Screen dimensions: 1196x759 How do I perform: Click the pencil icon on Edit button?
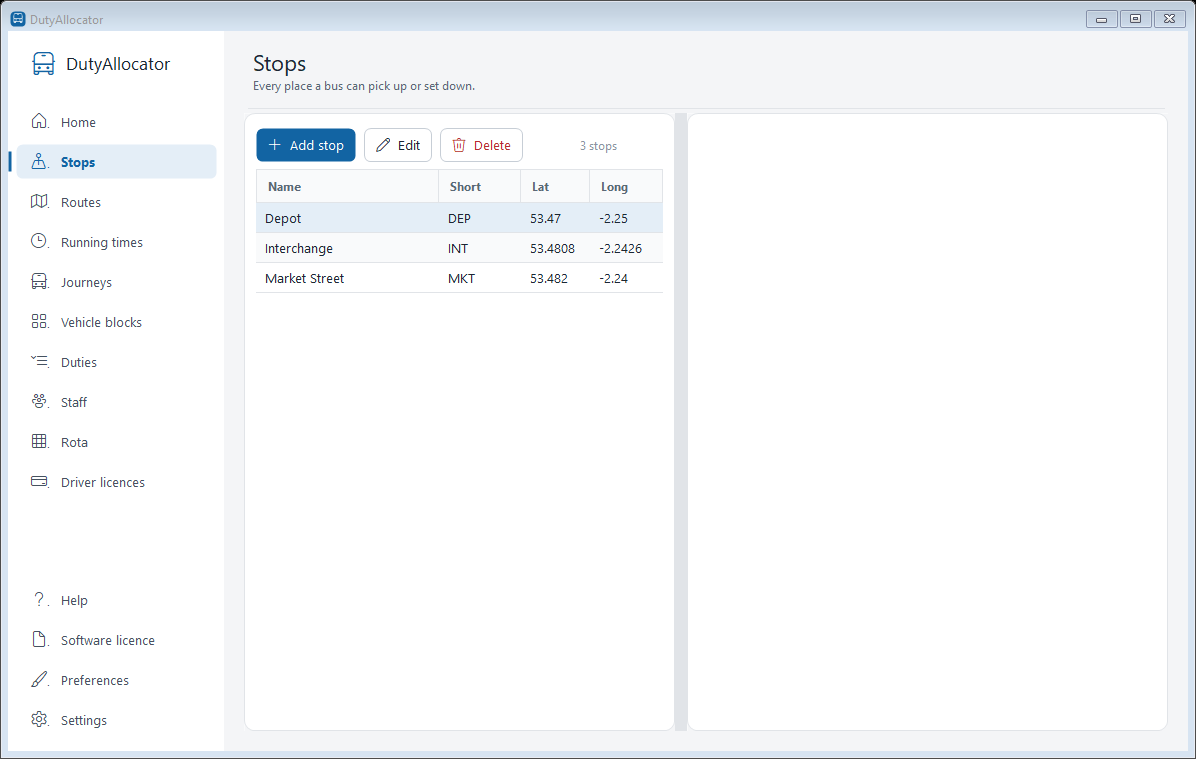[383, 145]
